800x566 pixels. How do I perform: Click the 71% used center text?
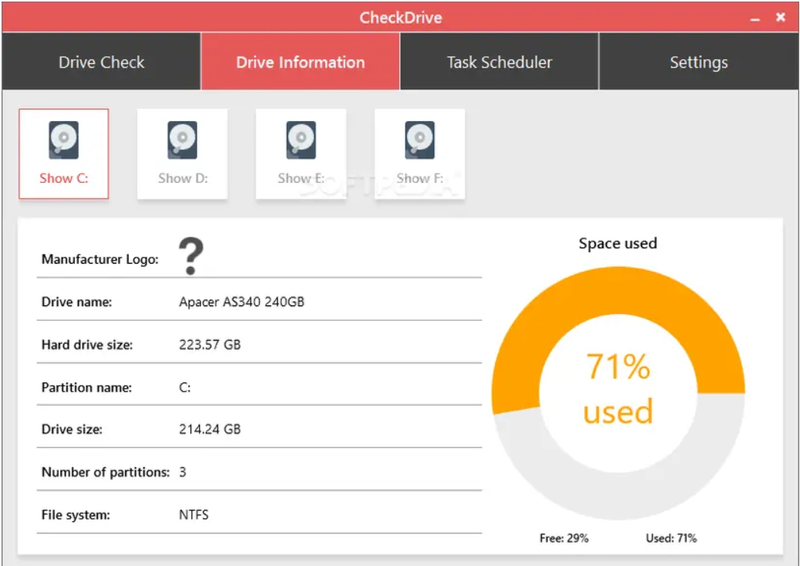pos(618,388)
